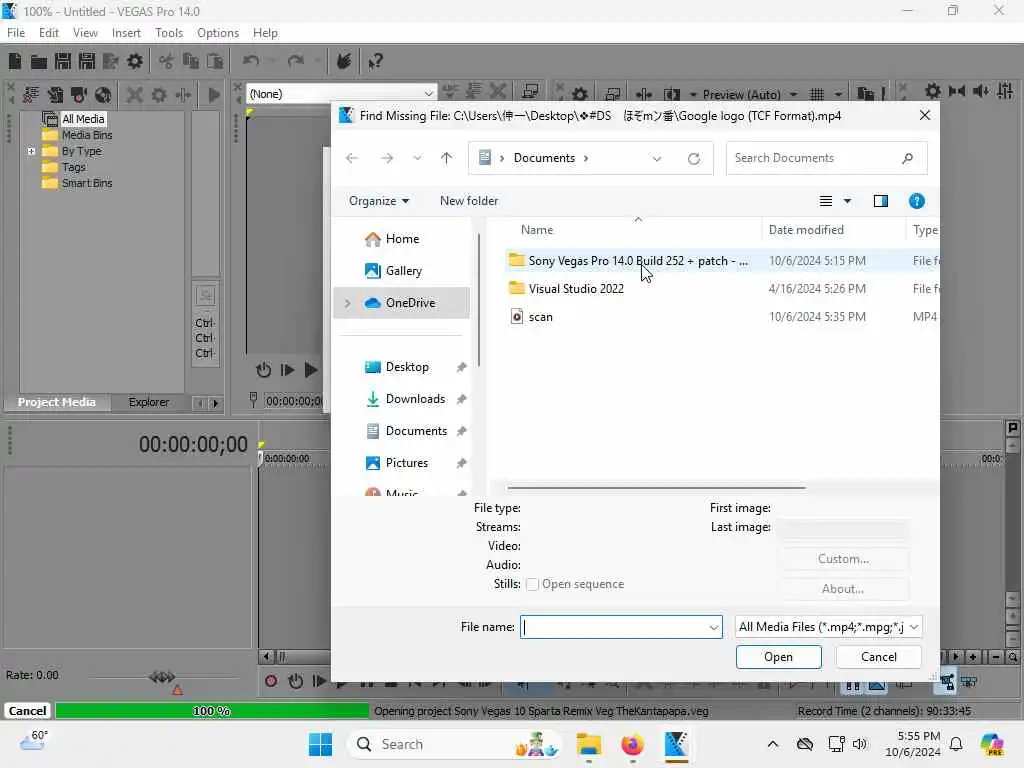The image size is (1024, 768).
Task: Click Play button under media preview
Action: pos(311,370)
